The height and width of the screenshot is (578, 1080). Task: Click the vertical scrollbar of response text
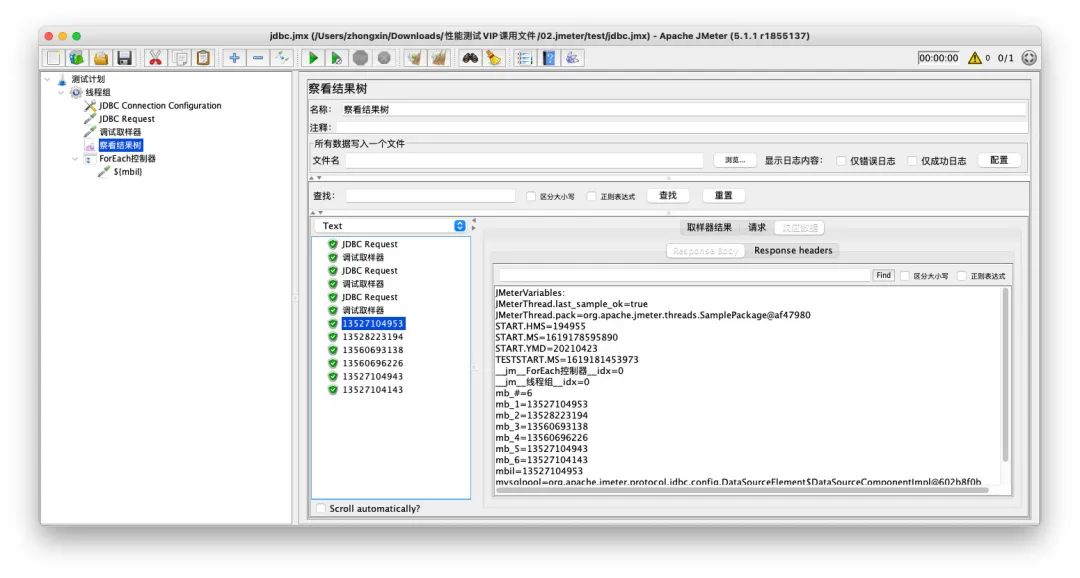point(1006,375)
